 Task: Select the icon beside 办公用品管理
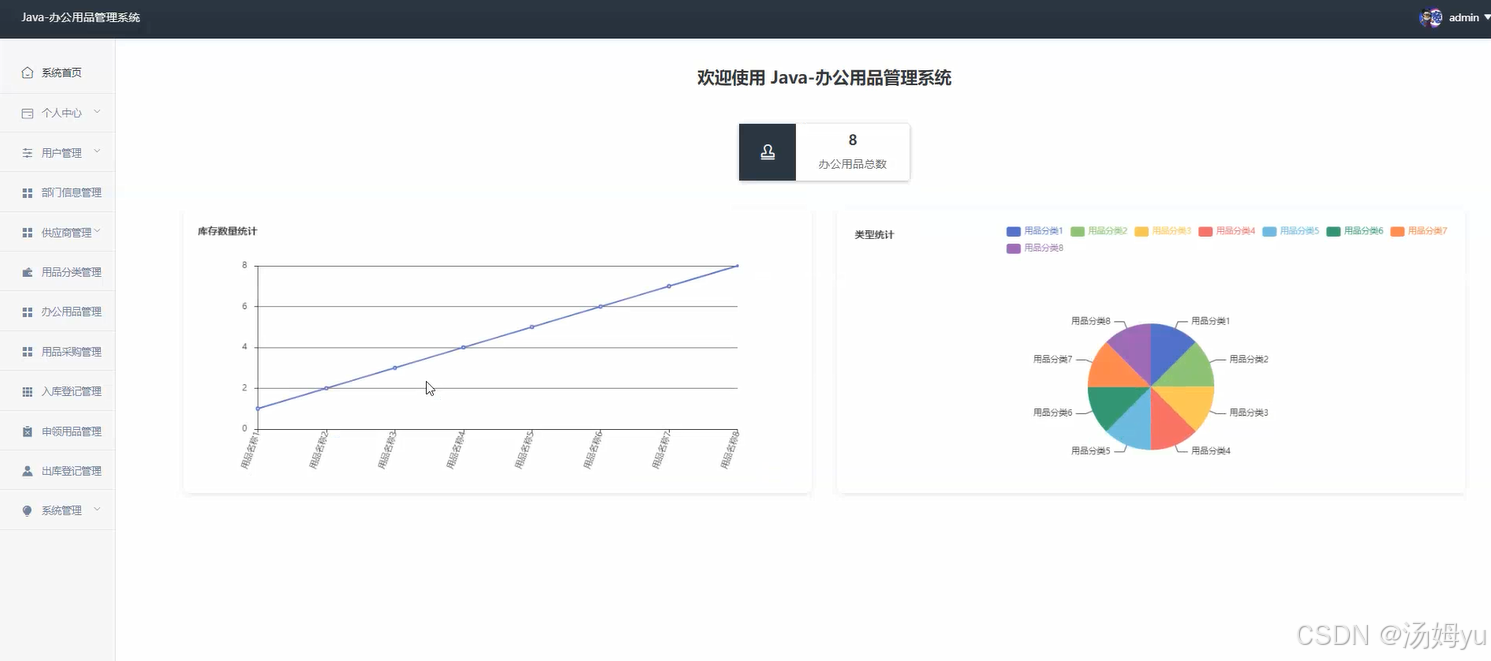[30, 311]
